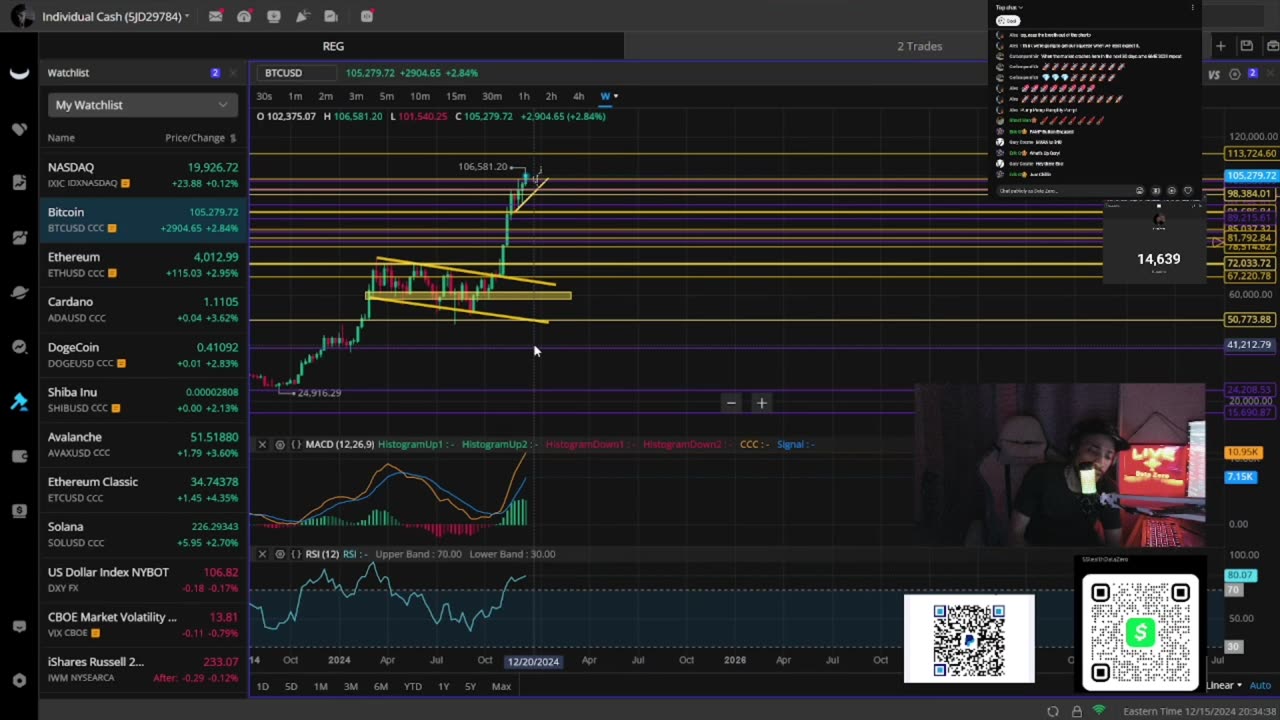Click the lock icon in status bar
1280x720 pixels.
[1077, 711]
